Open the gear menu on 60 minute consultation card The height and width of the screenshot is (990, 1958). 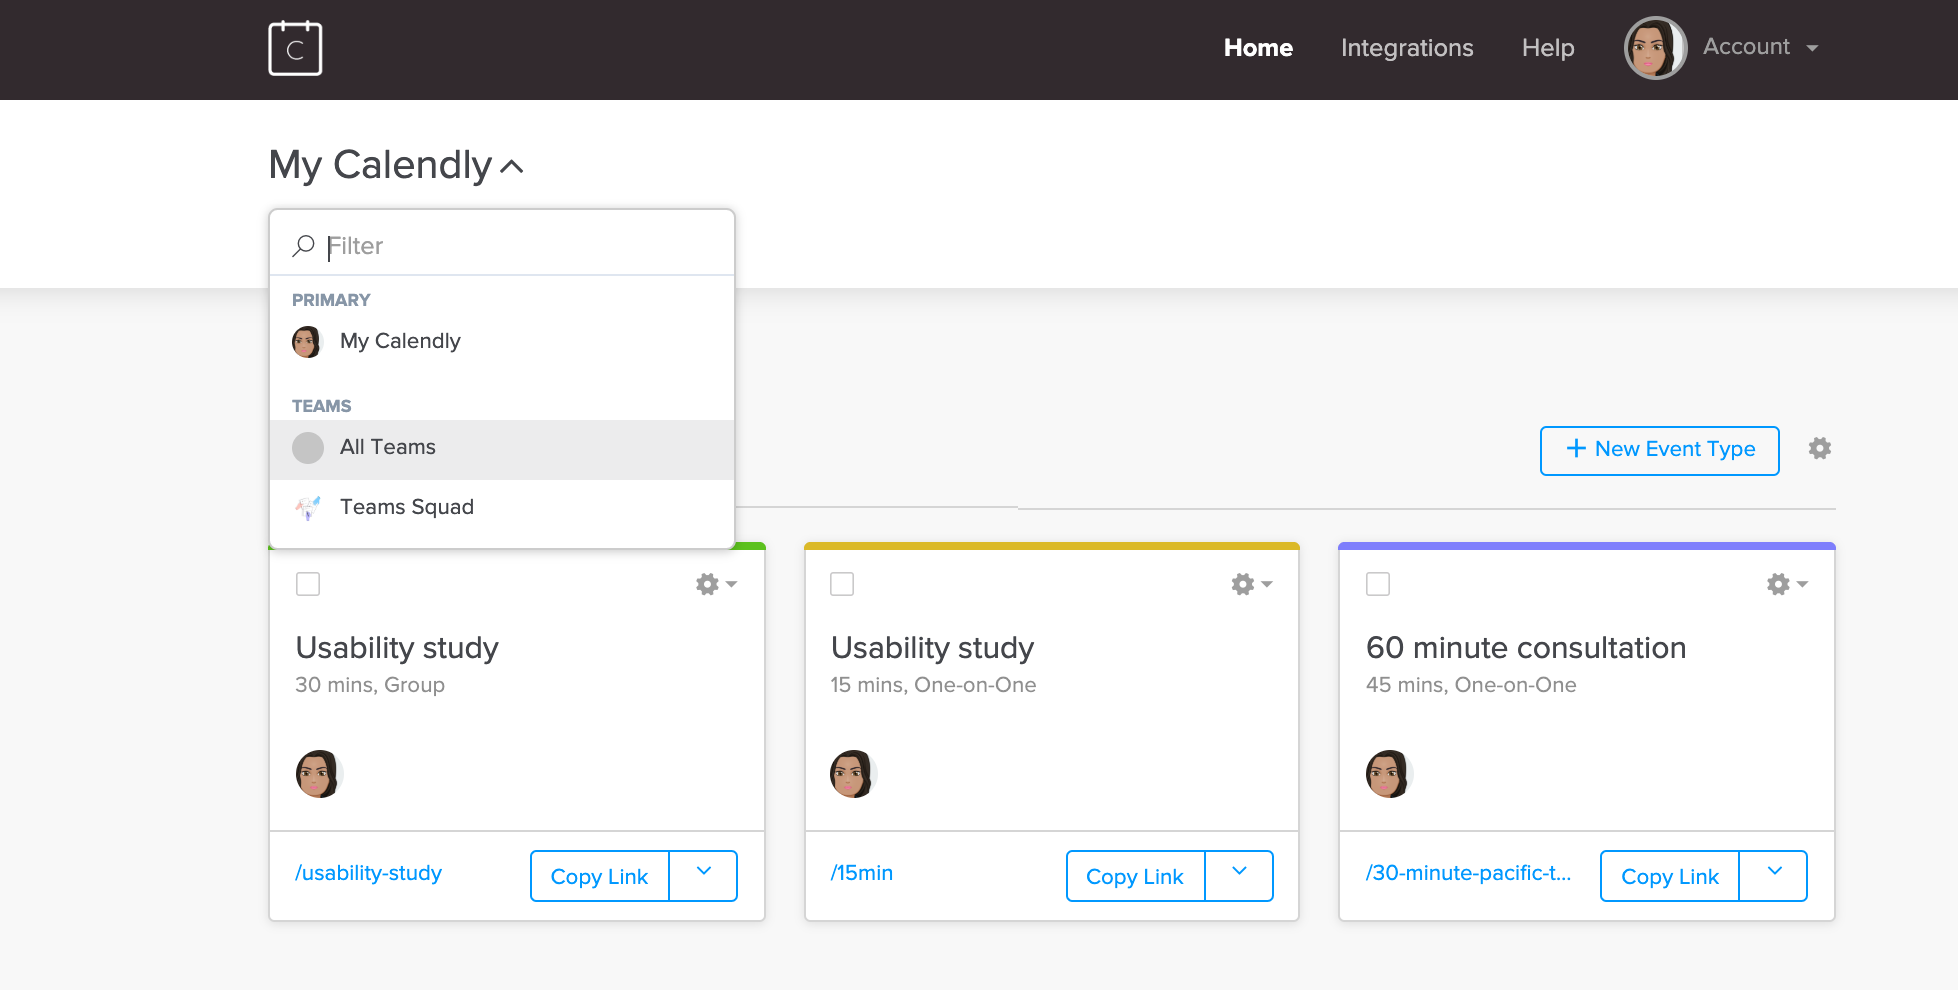(x=1779, y=584)
